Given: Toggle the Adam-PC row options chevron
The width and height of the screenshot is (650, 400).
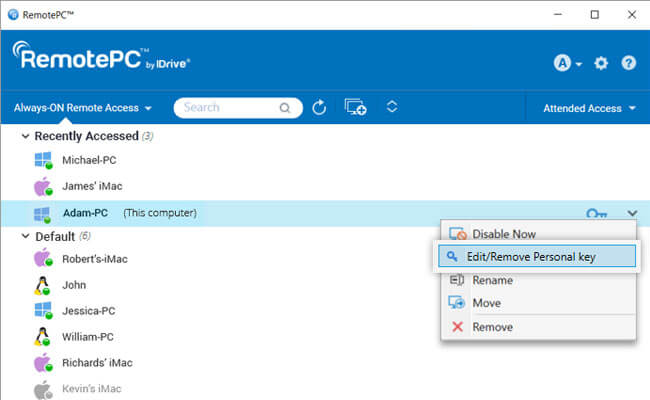Looking at the screenshot, I should pos(632,213).
